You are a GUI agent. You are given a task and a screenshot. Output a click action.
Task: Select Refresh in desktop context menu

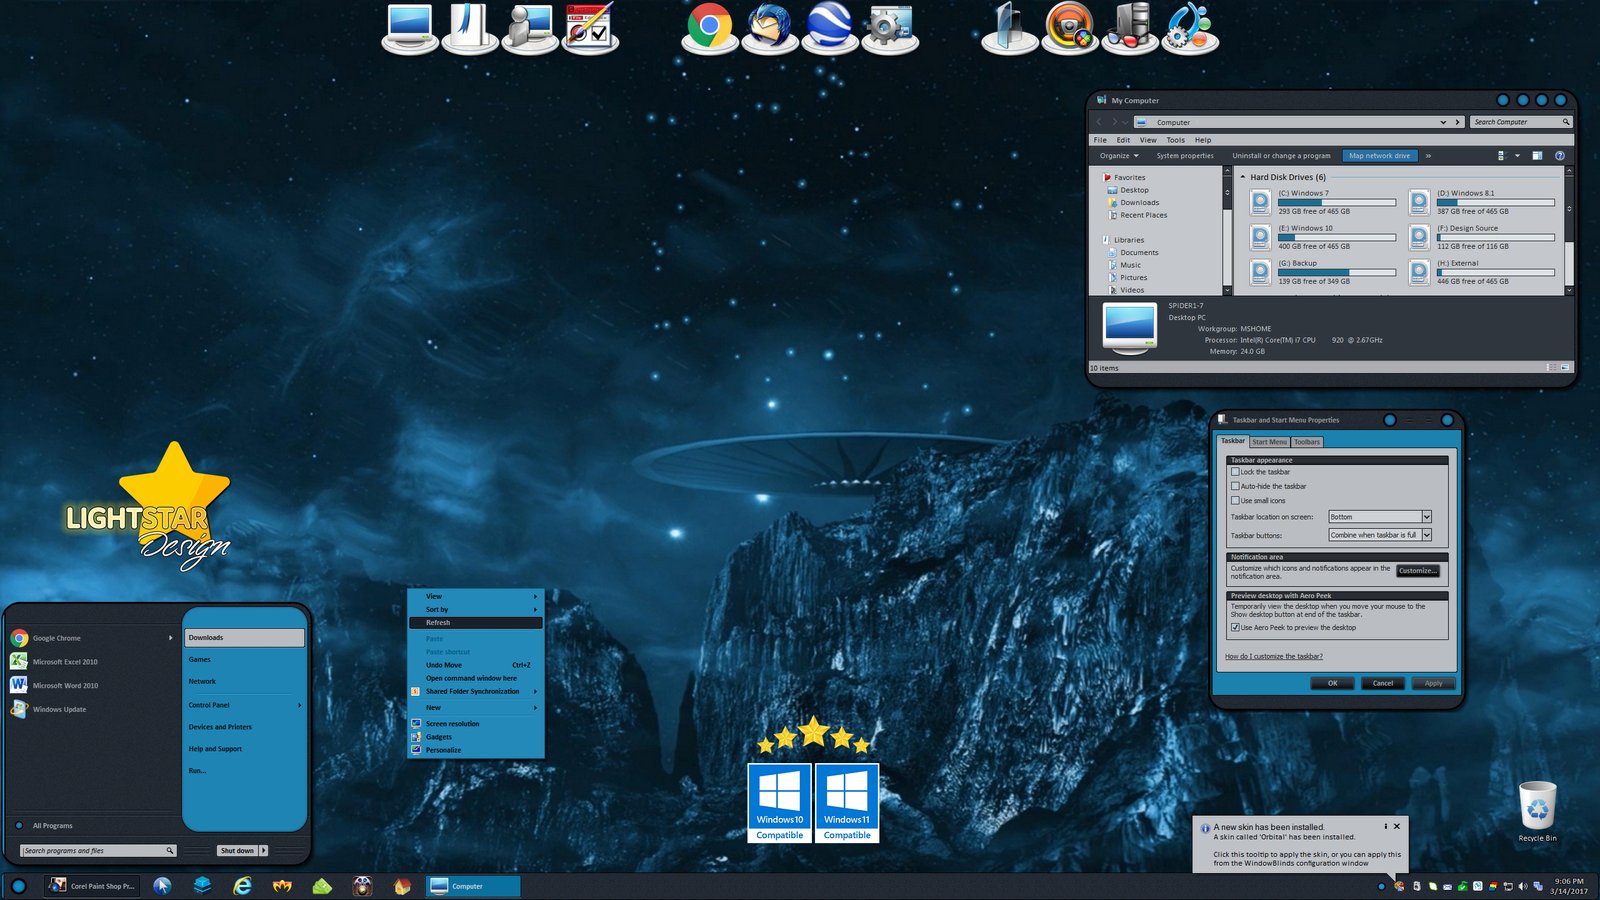pyautogui.click(x=475, y=622)
